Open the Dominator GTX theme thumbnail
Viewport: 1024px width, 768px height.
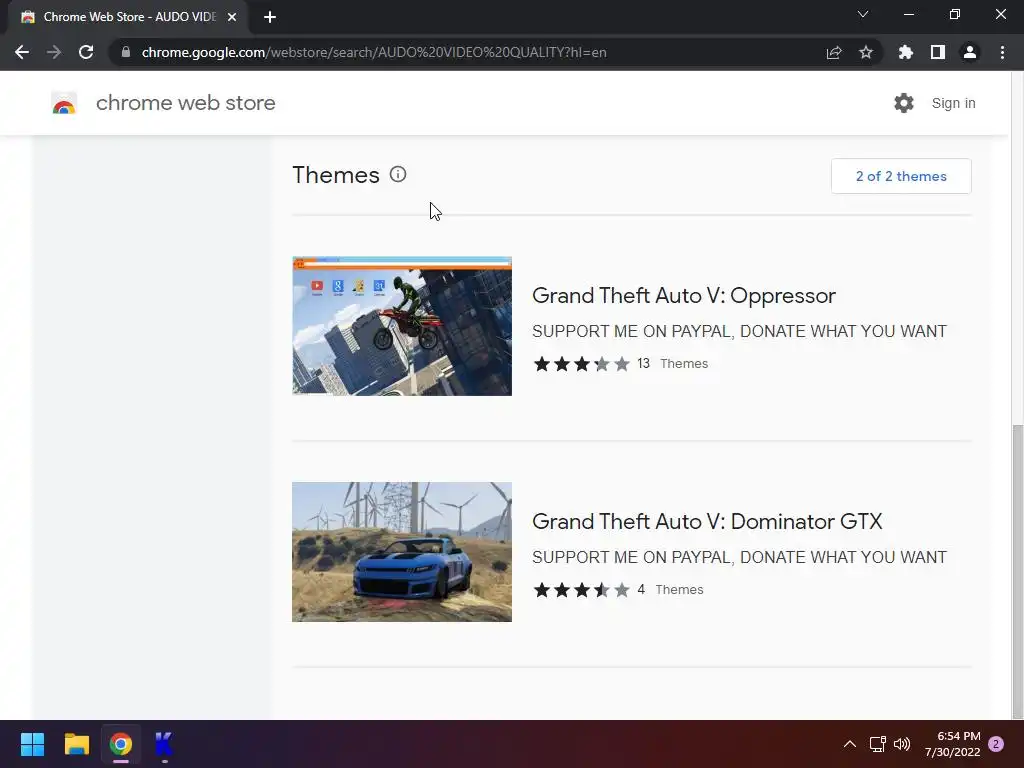point(402,552)
